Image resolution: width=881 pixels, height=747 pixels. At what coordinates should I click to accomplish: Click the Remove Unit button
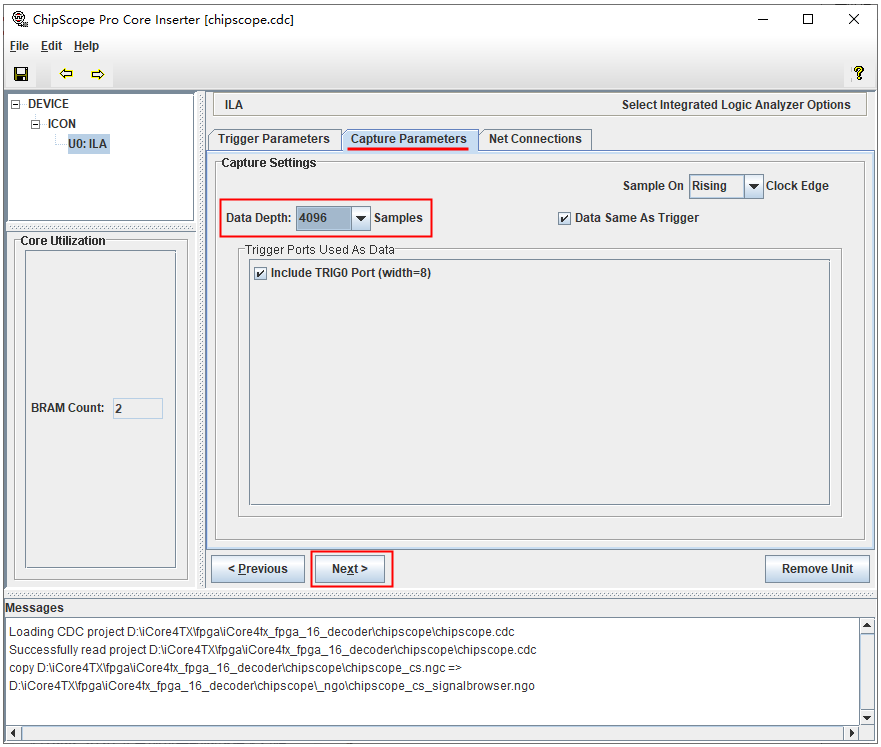tap(817, 569)
